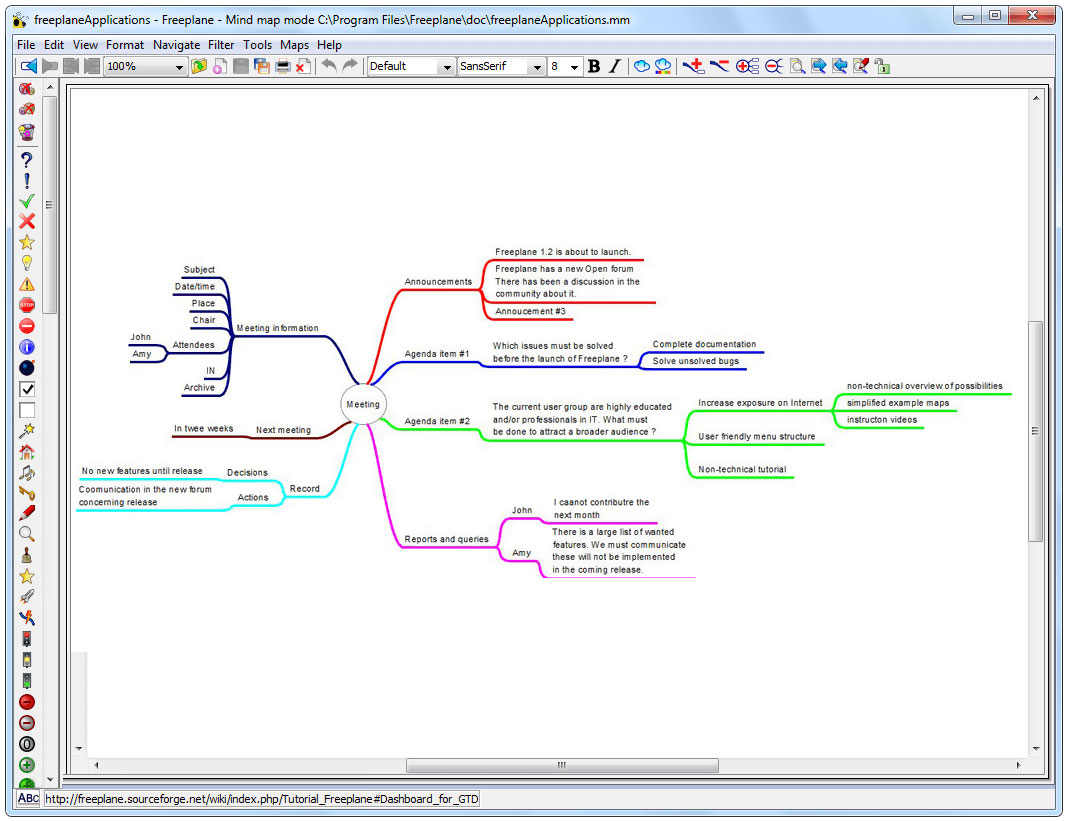Add the black zero priority icon
The width and height of the screenshot is (1068, 821).
[x=27, y=744]
